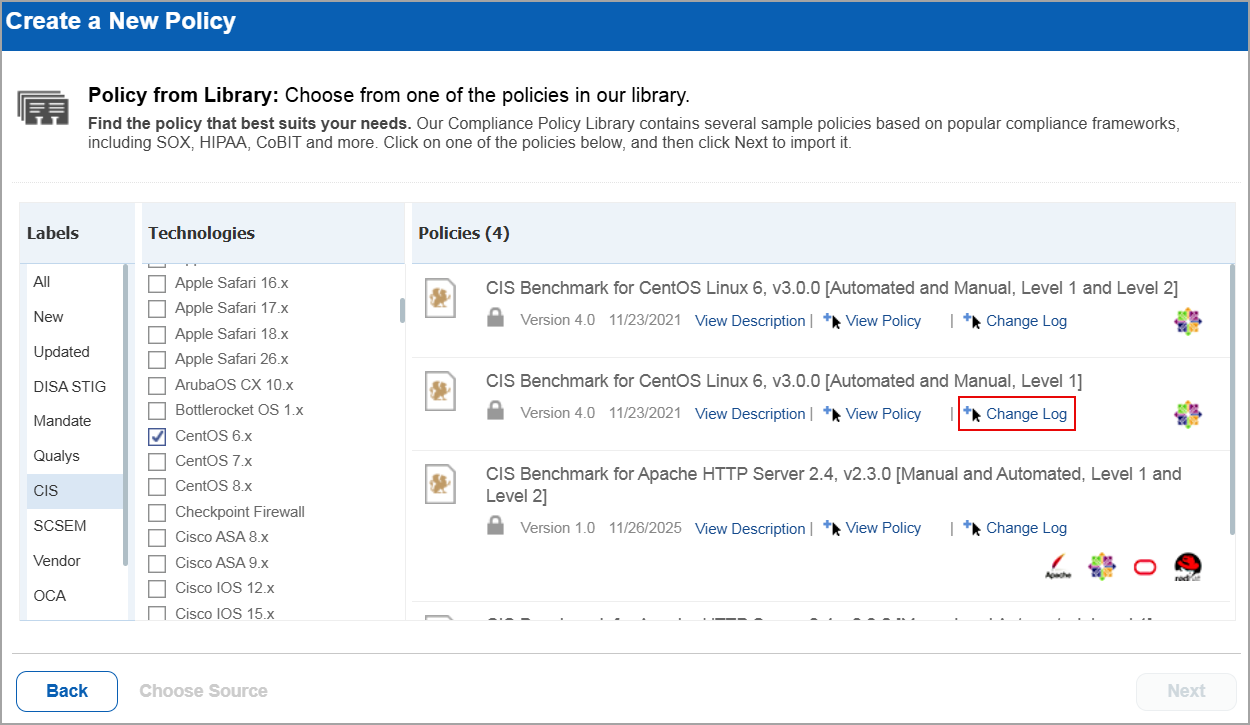The height and width of the screenshot is (725, 1250).
Task: Click the CentOS logo on first policy row
Action: [1187, 321]
